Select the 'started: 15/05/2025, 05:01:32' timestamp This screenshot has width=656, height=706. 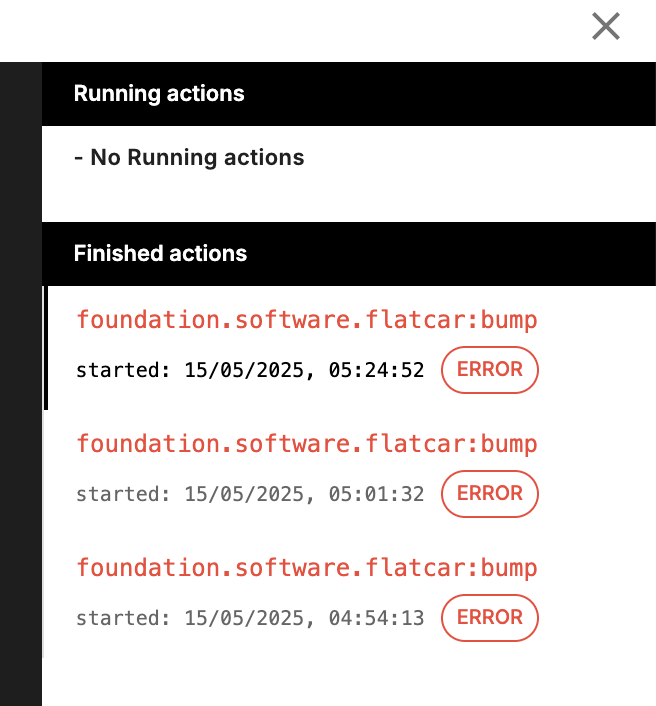(x=250, y=494)
